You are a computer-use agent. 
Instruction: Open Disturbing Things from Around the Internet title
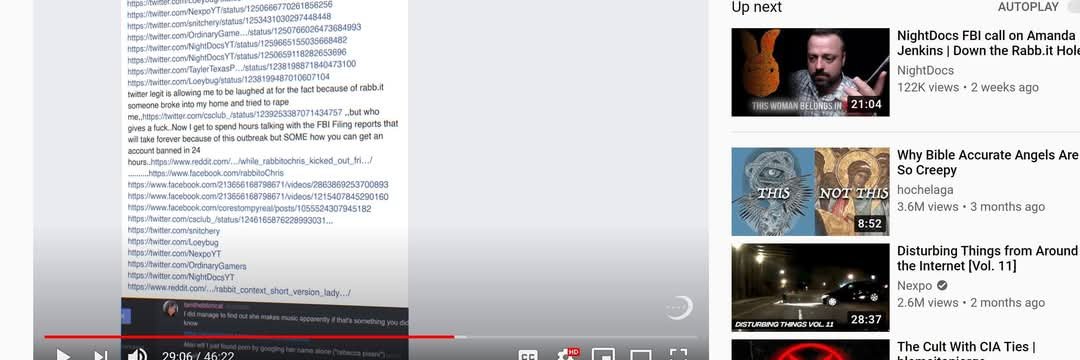coord(988,258)
